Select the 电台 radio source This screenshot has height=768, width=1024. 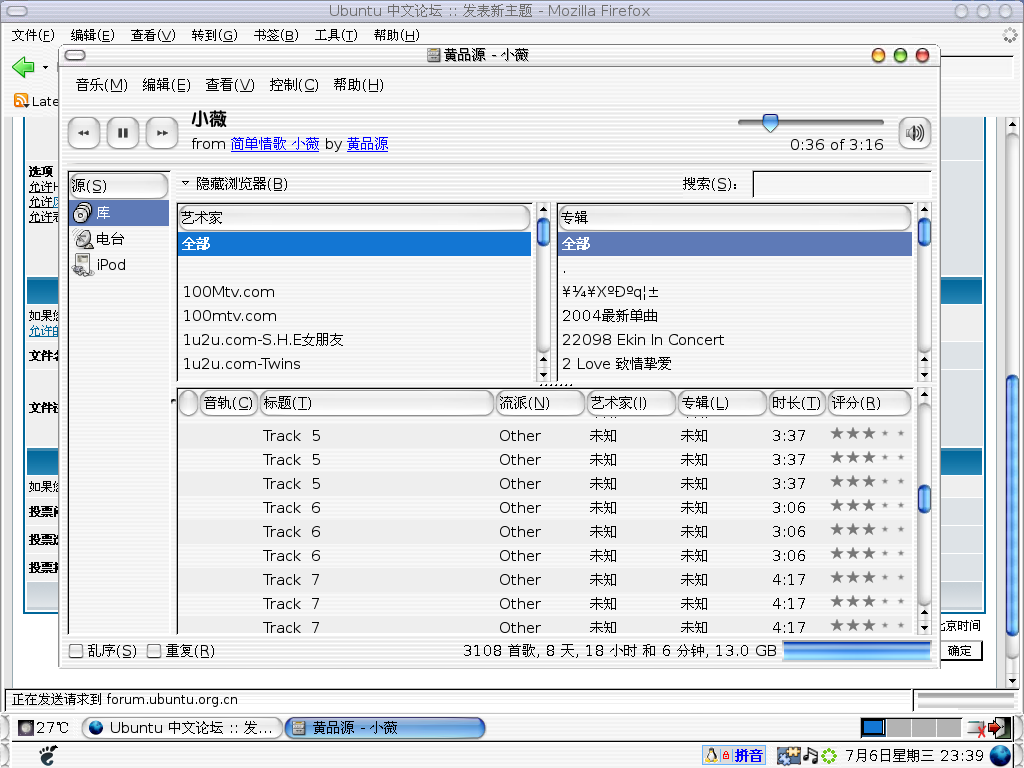pos(119,239)
